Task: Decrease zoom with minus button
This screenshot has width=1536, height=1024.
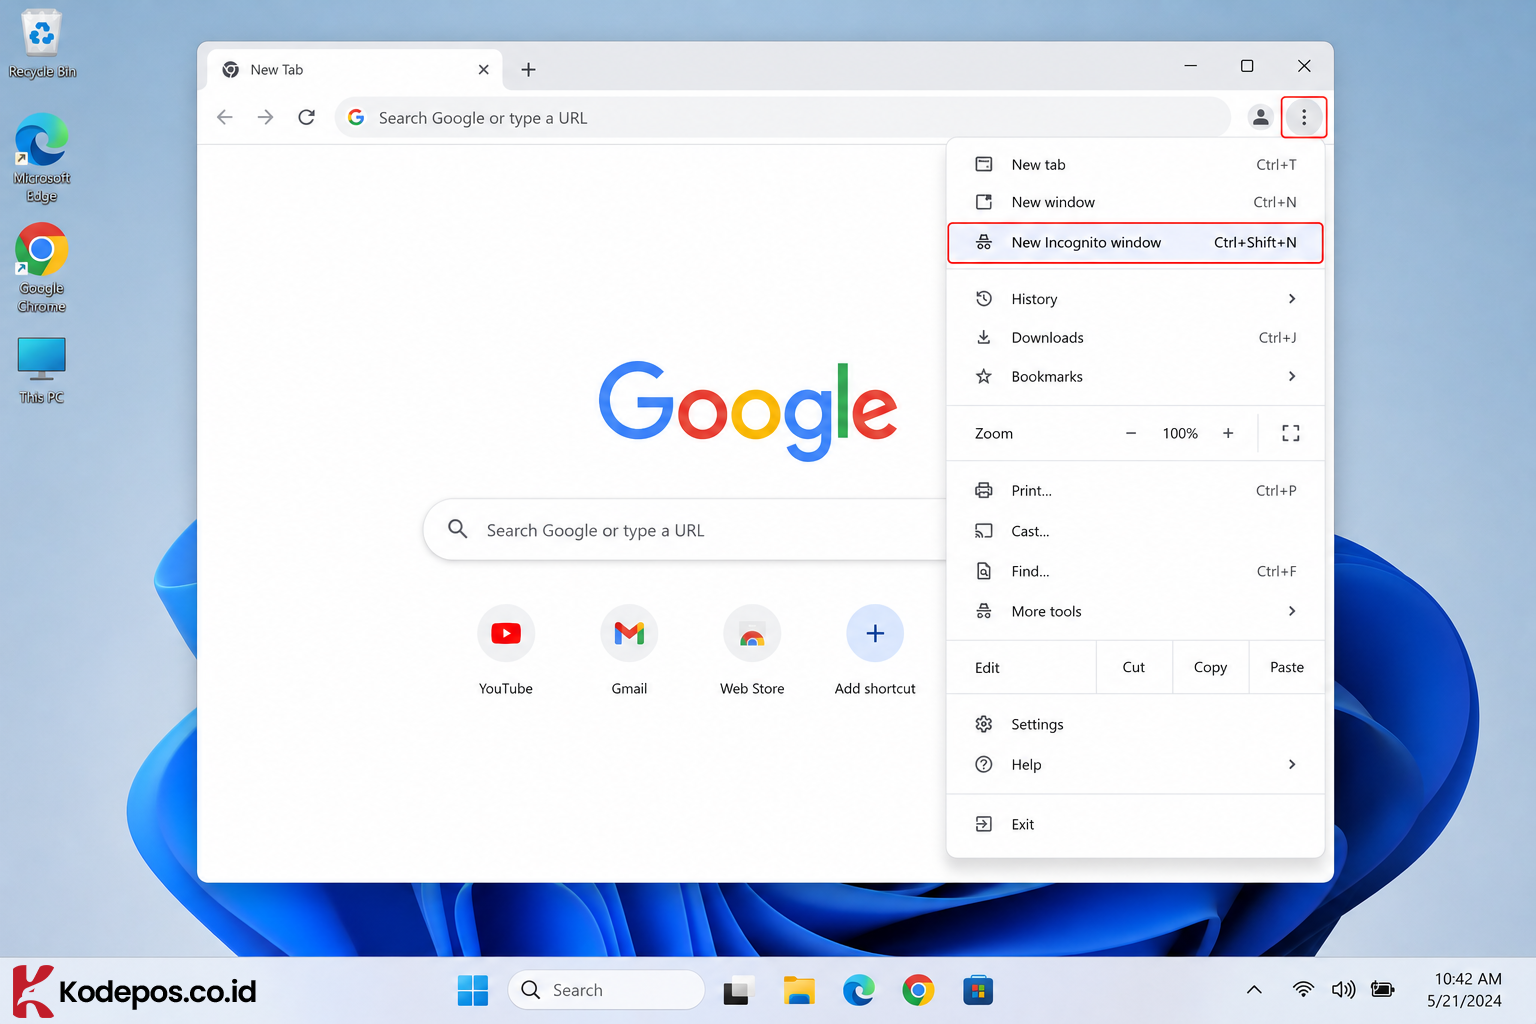Action: (x=1130, y=433)
